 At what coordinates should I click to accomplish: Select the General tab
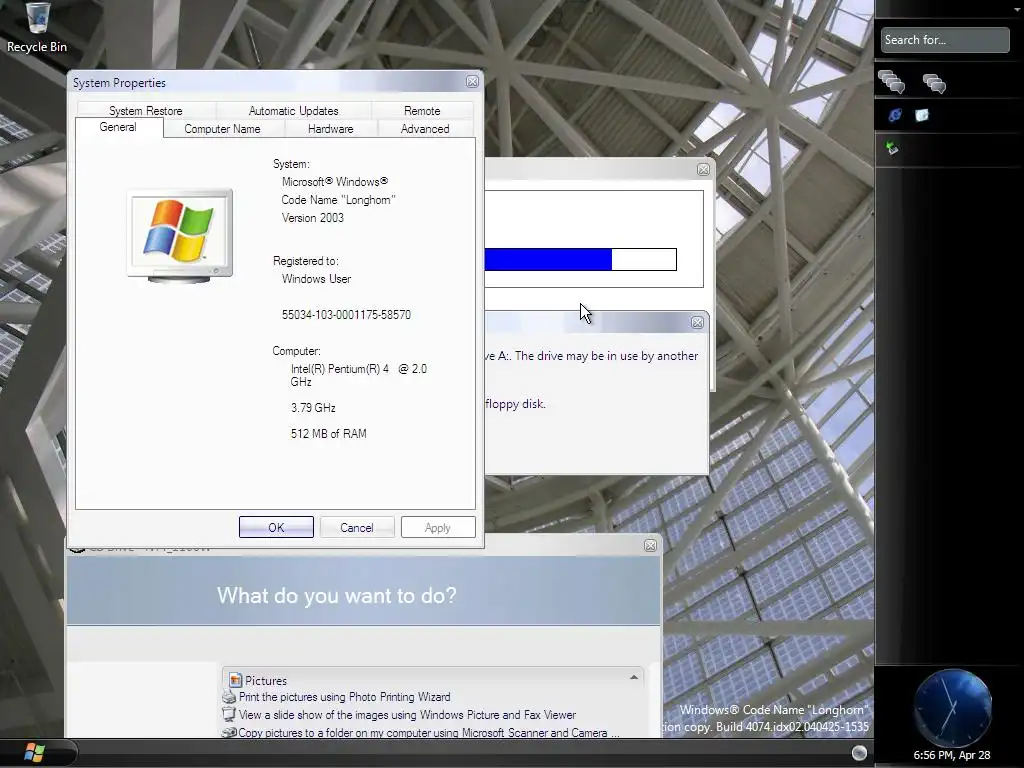pyautogui.click(x=118, y=127)
